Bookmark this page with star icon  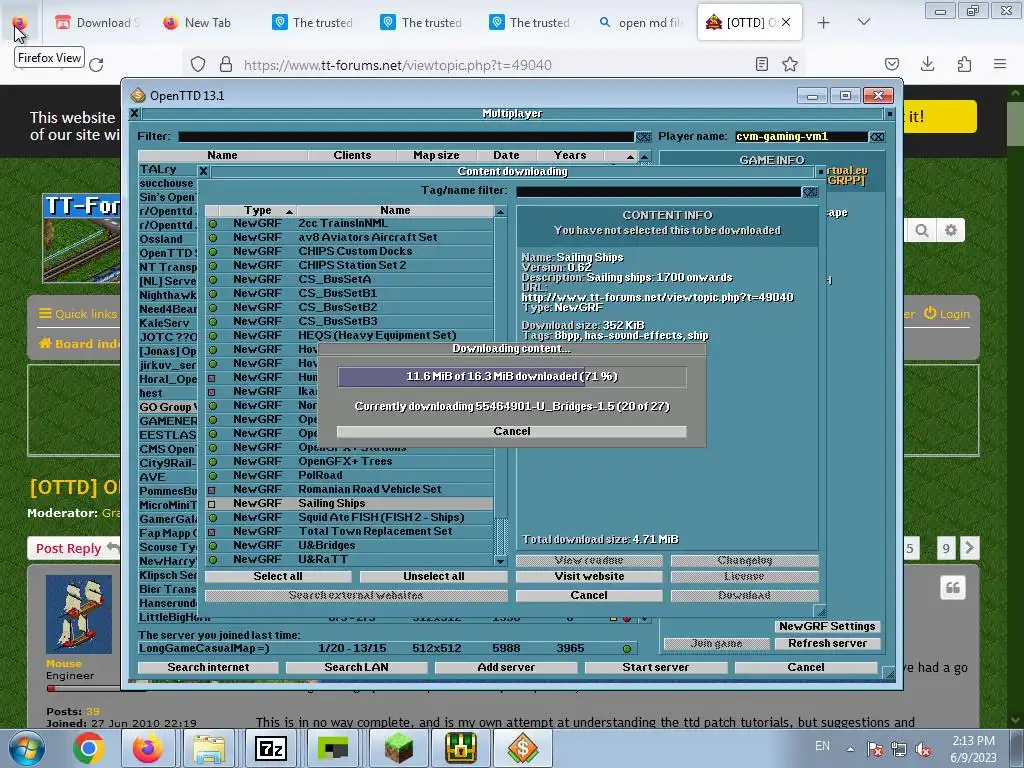click(x=790, y=64)
